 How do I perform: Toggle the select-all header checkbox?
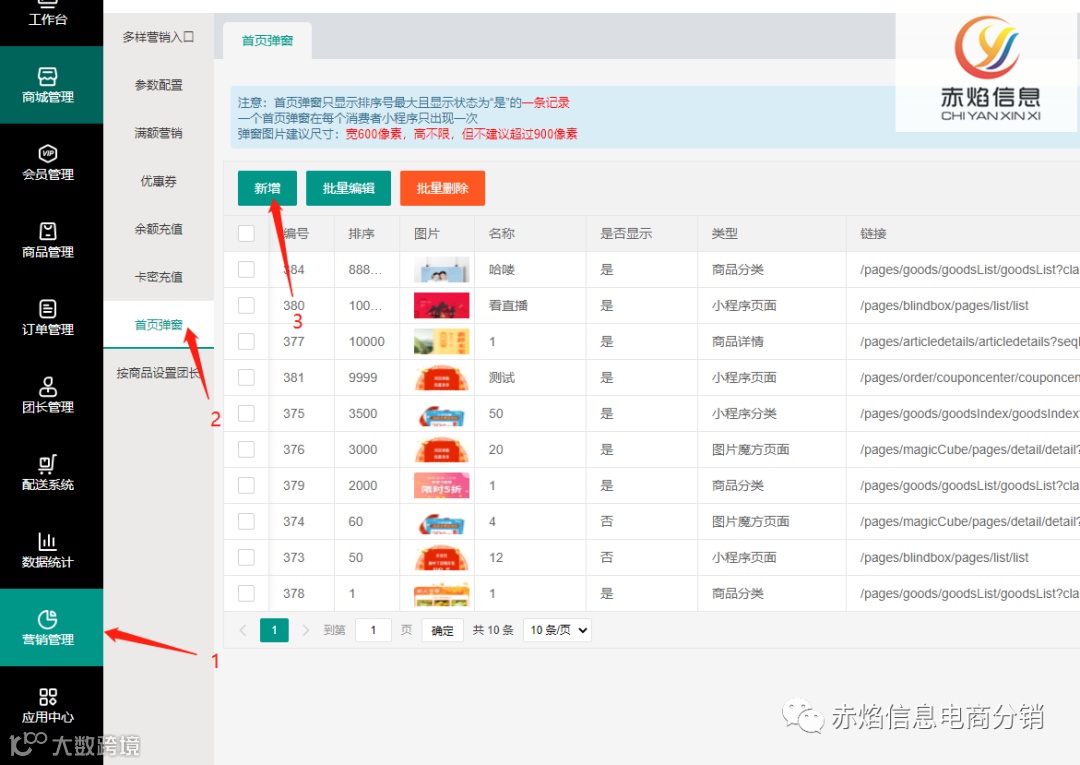click(x=246, y=233)
